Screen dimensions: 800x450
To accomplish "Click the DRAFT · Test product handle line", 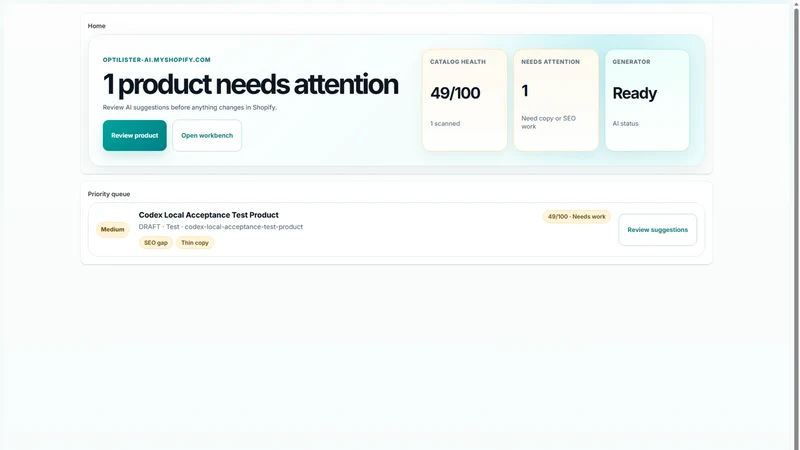I will coord(221,227).
